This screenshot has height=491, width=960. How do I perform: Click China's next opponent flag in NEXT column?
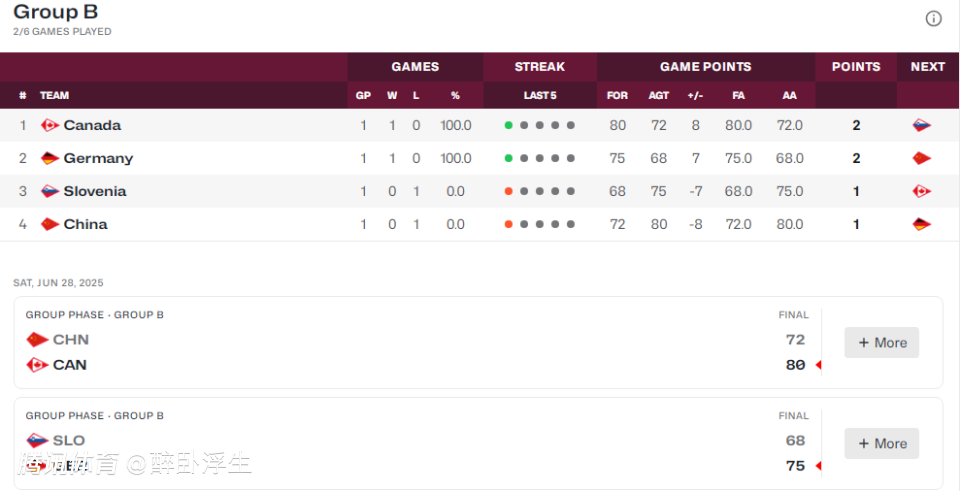(921, 225)
